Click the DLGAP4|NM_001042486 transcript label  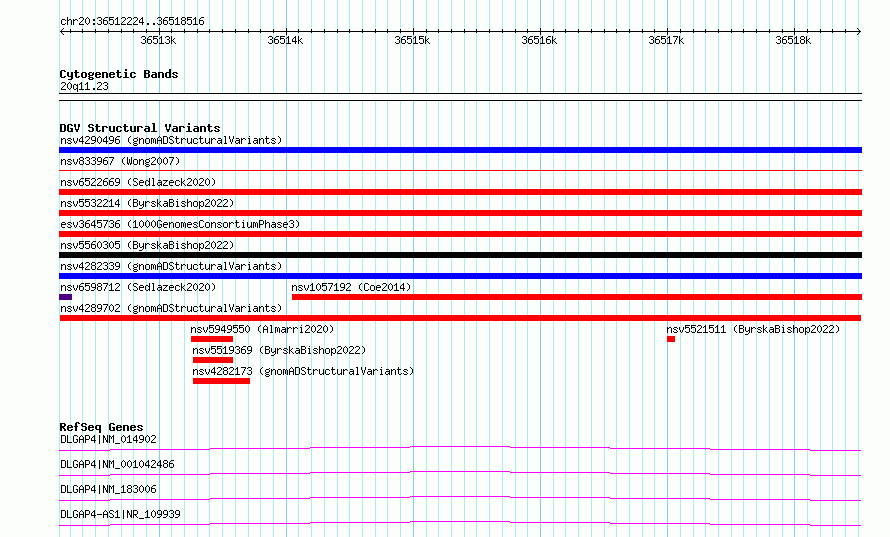117,464
